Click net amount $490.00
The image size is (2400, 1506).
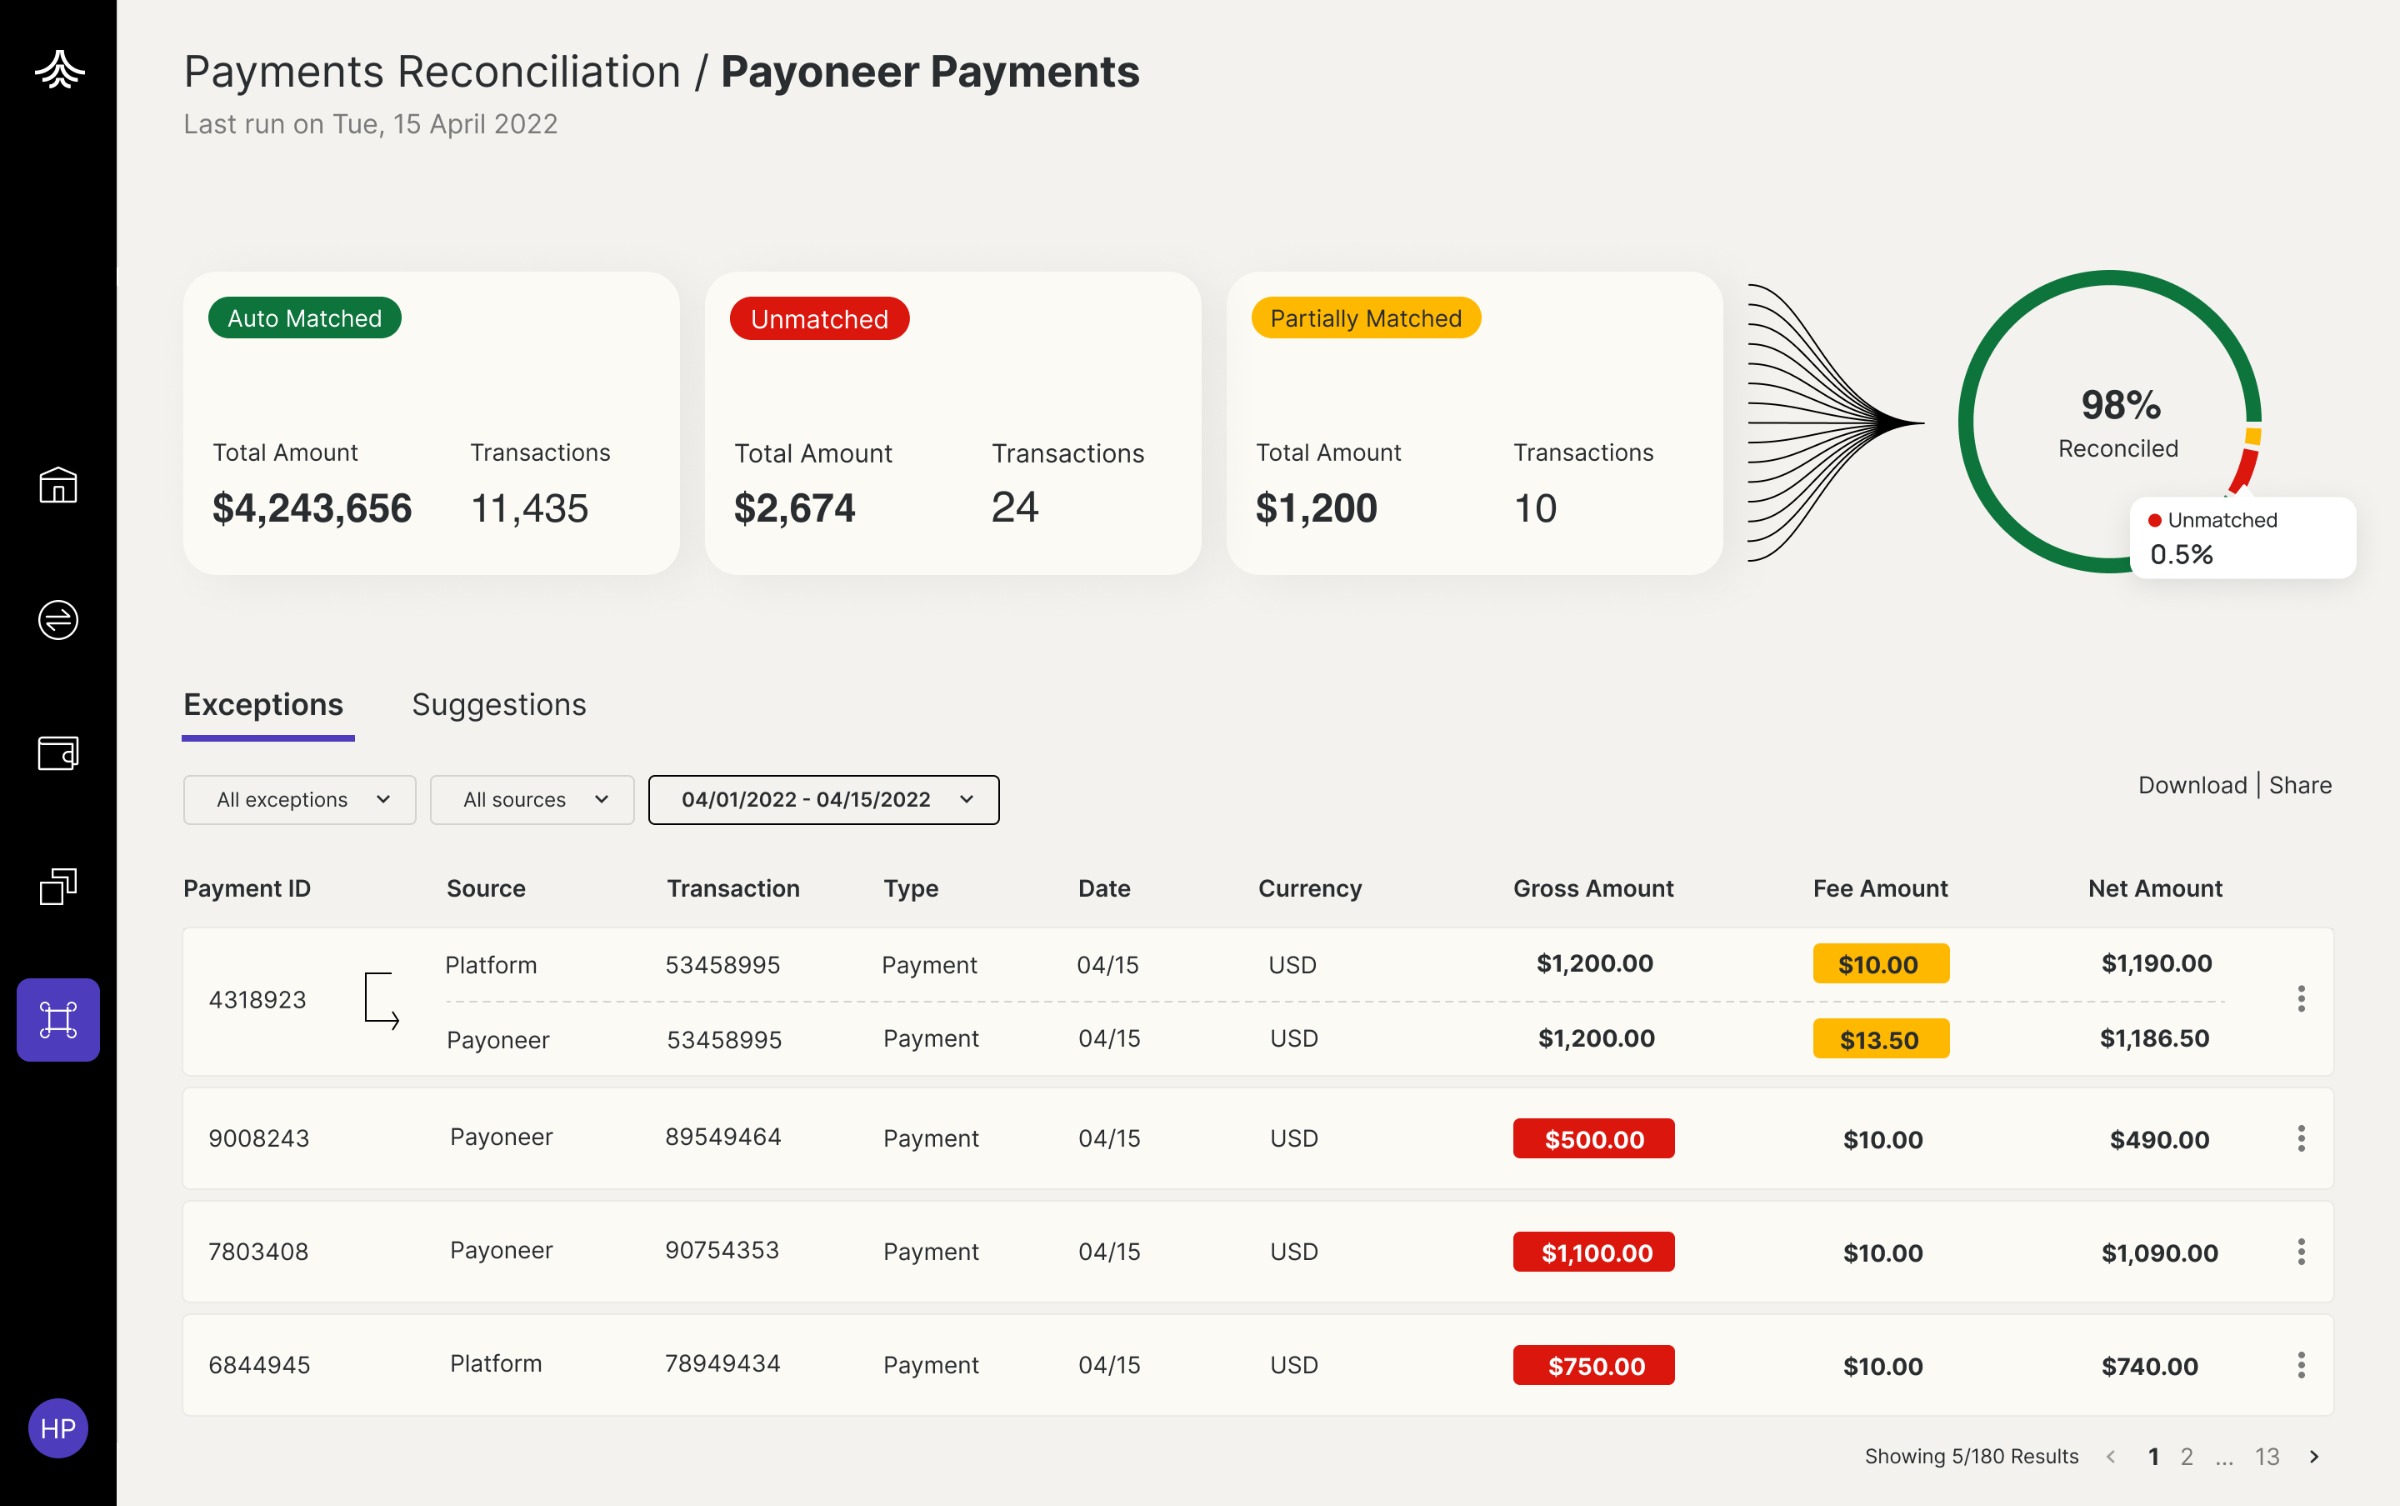tap(2160, 1139)
